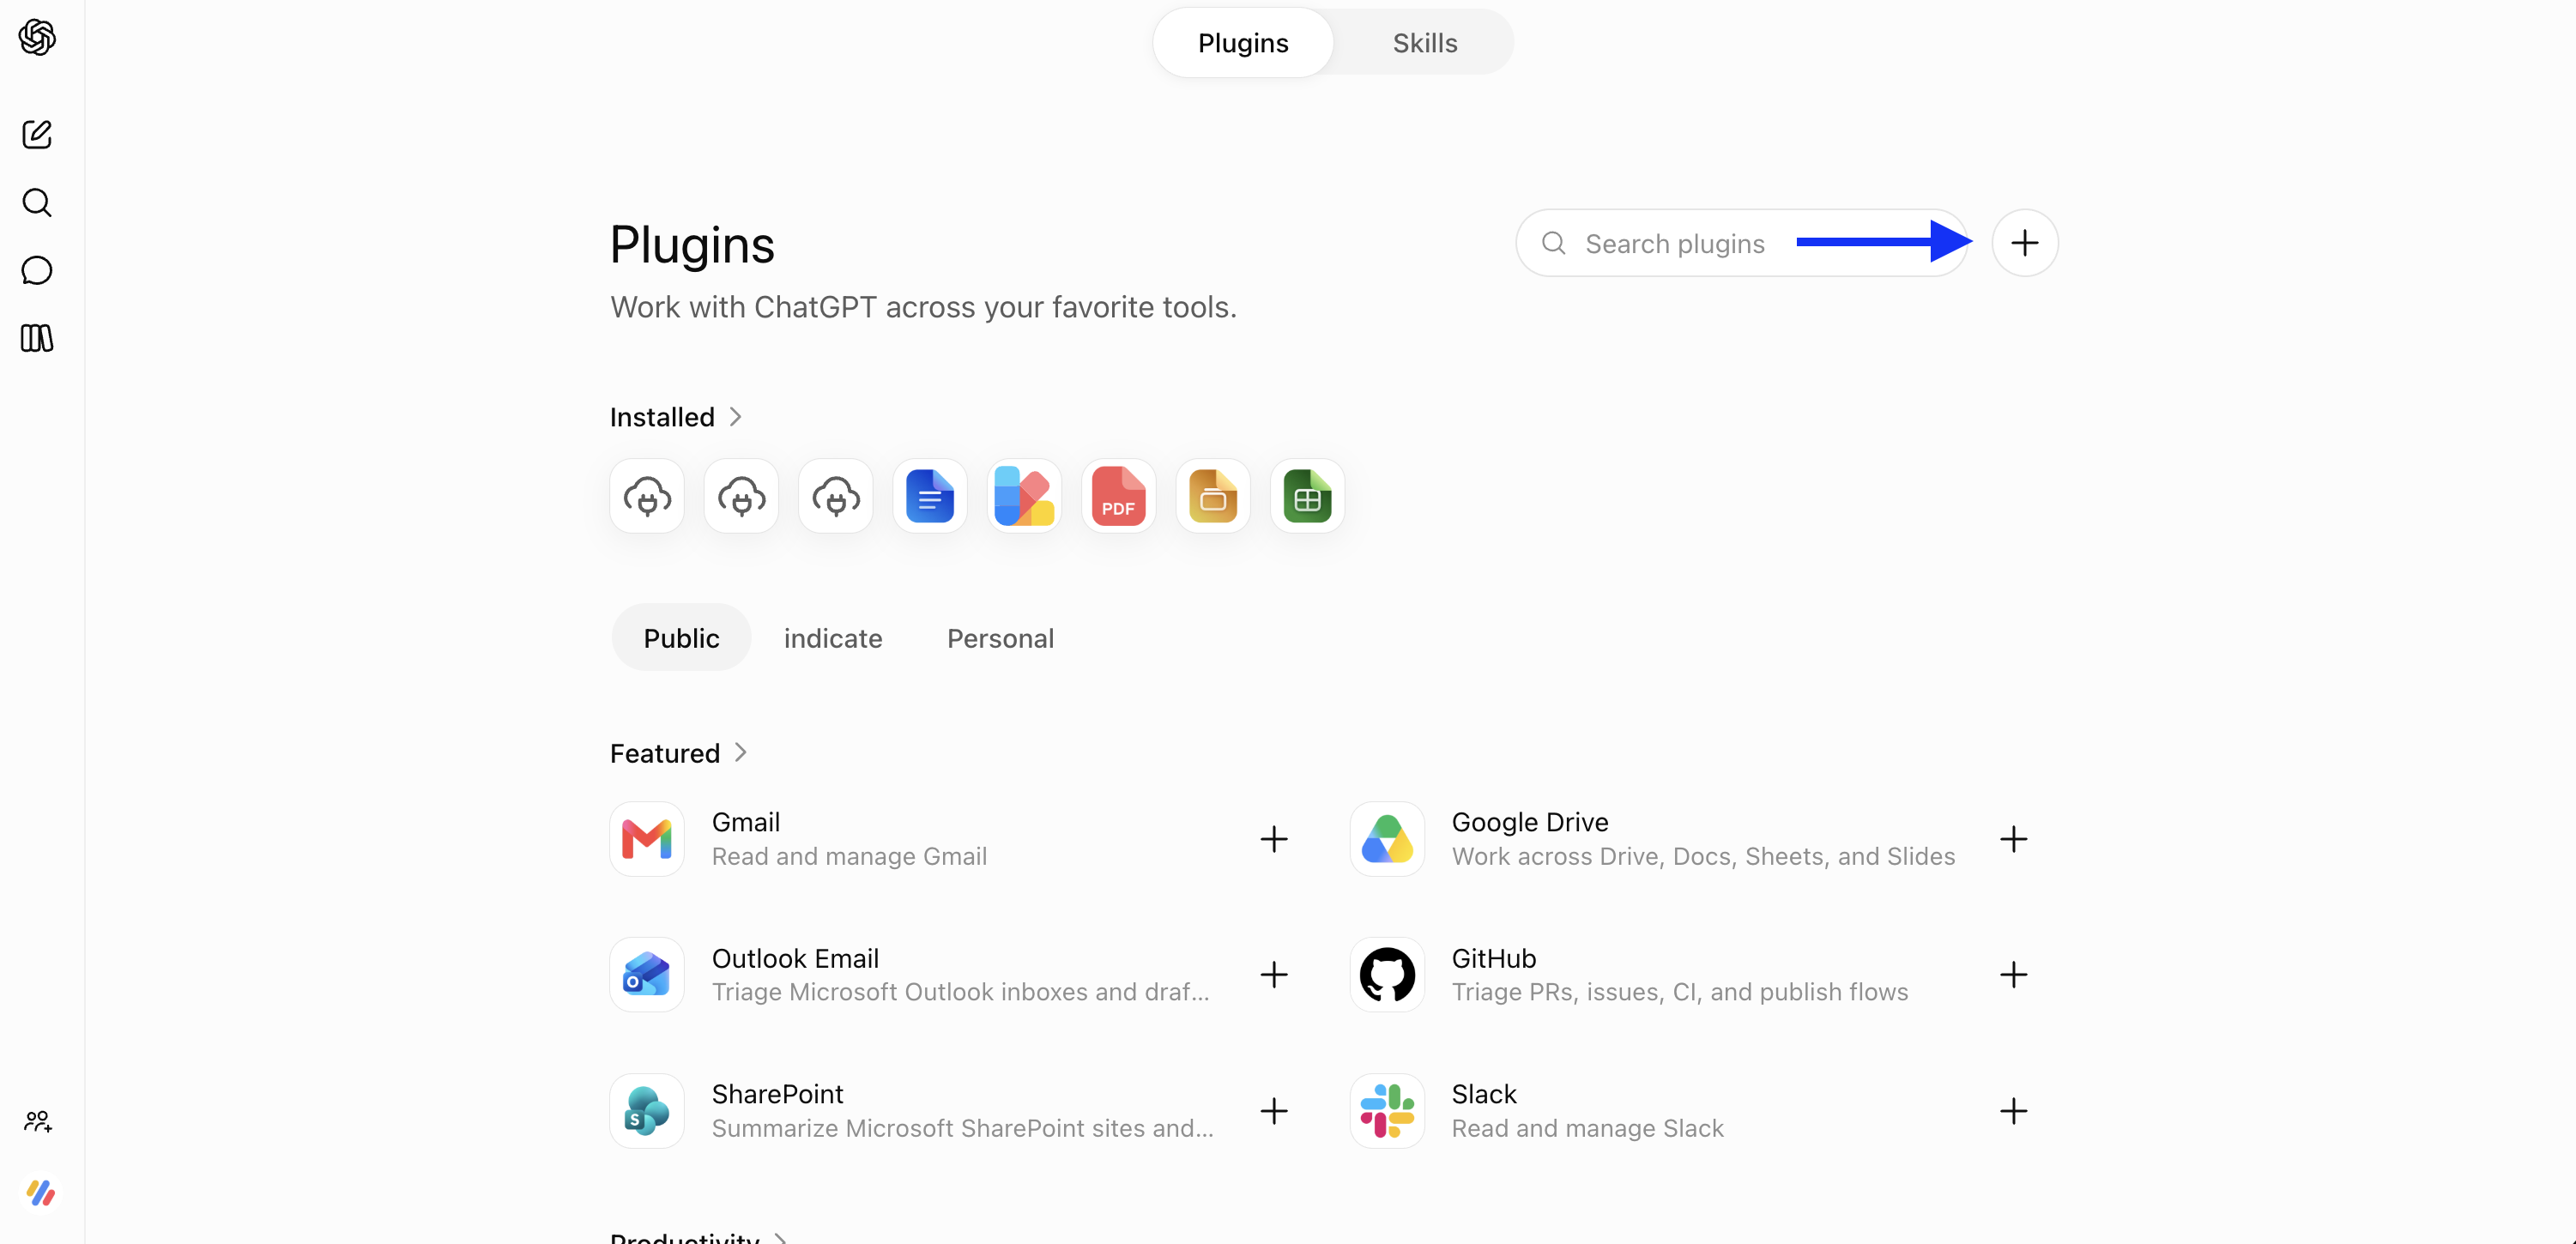
Task: Open the installed green spreadsheet plugin
Action: click(x=1307, y=496)
